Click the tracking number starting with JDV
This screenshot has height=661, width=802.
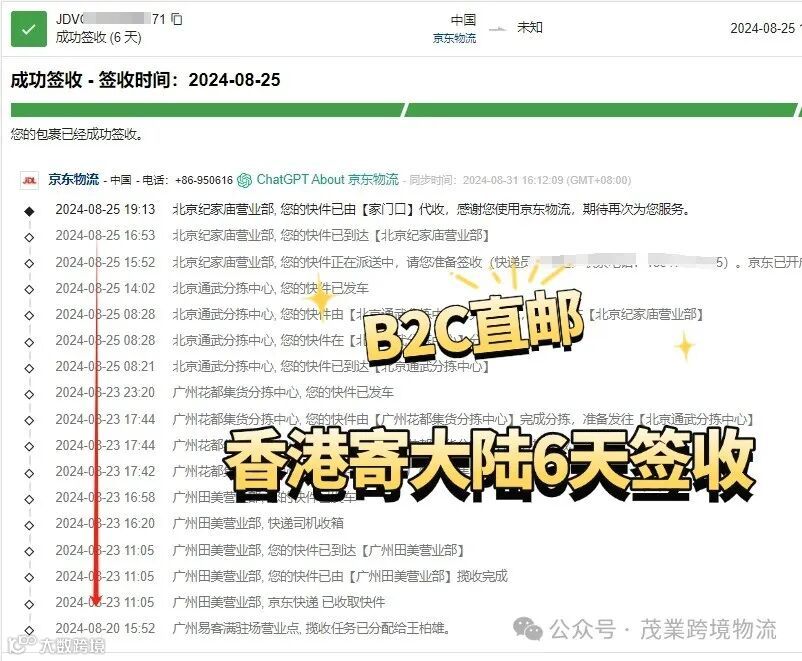click(x=111, y=19)
